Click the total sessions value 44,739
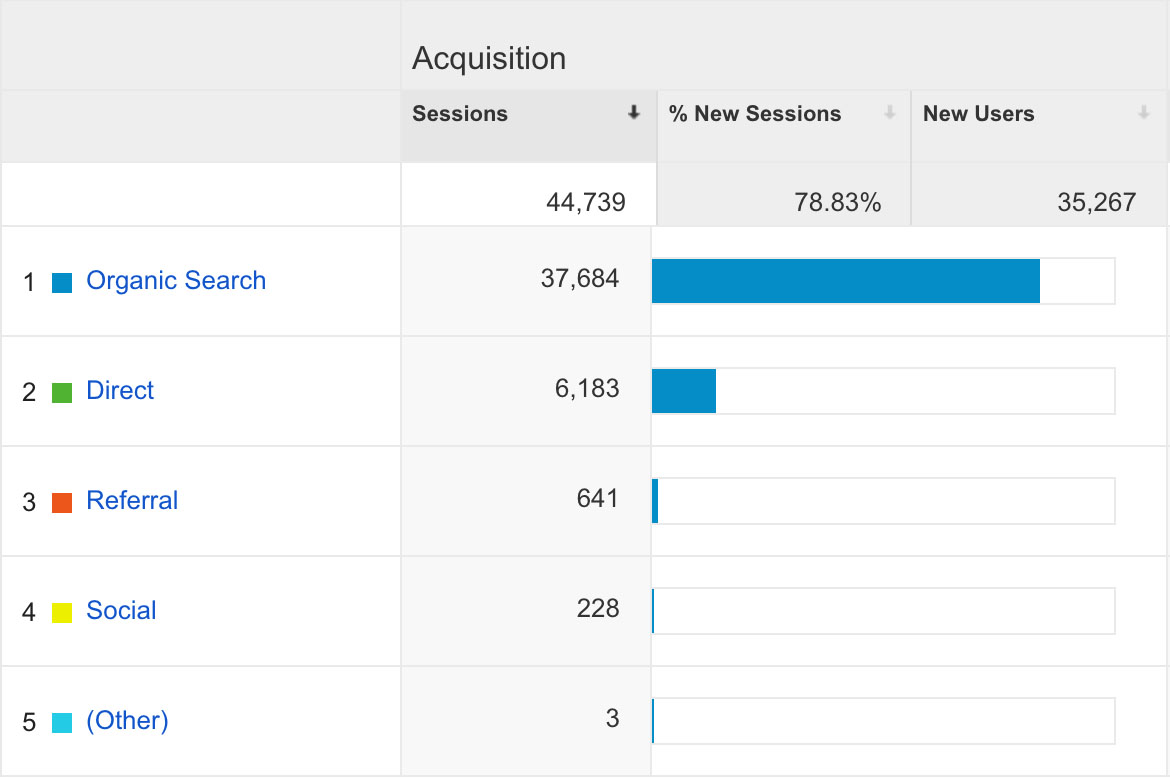This screenshot has height=778, width=1170. (585, 203)
